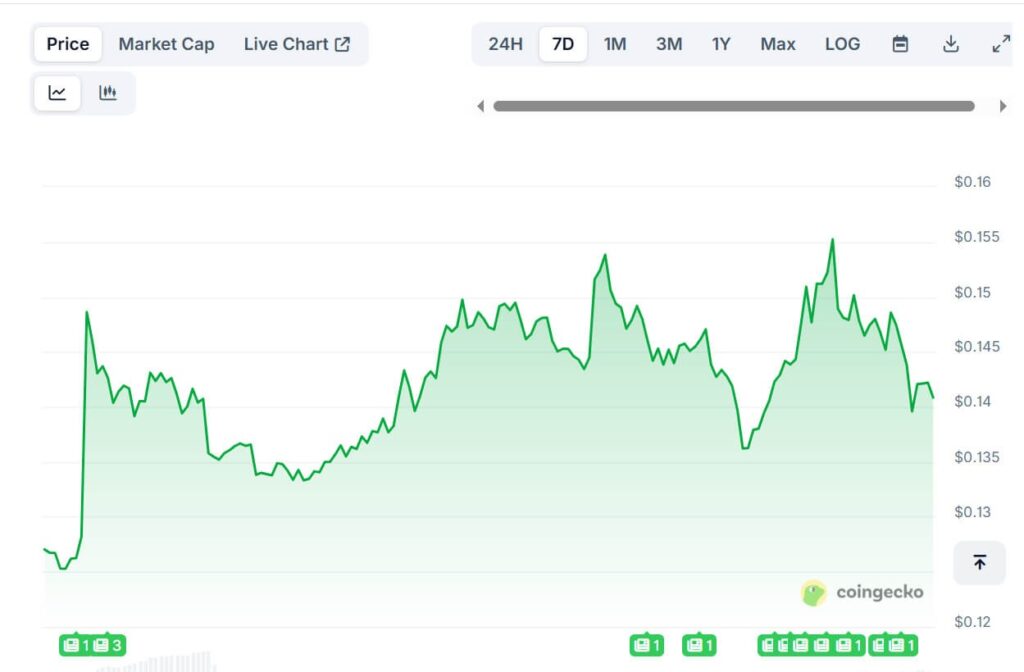
Task: Expand chart to fullscreen
Action: (x=1000, y=44)
